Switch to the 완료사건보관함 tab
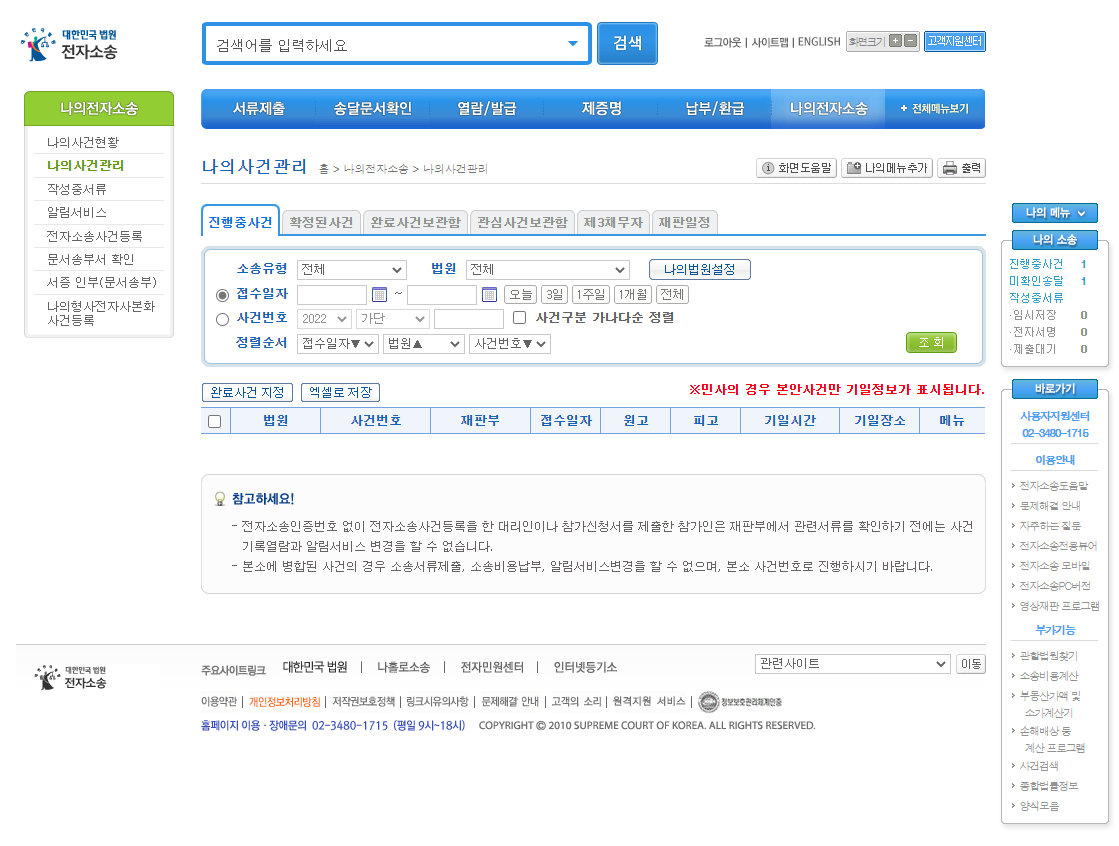The height and width of the screenshot is (846, 1119). pos(415,223)
